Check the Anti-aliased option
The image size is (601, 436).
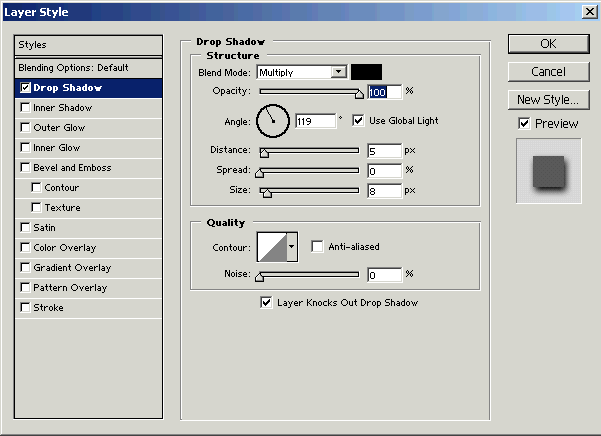(x=317, y=246)
